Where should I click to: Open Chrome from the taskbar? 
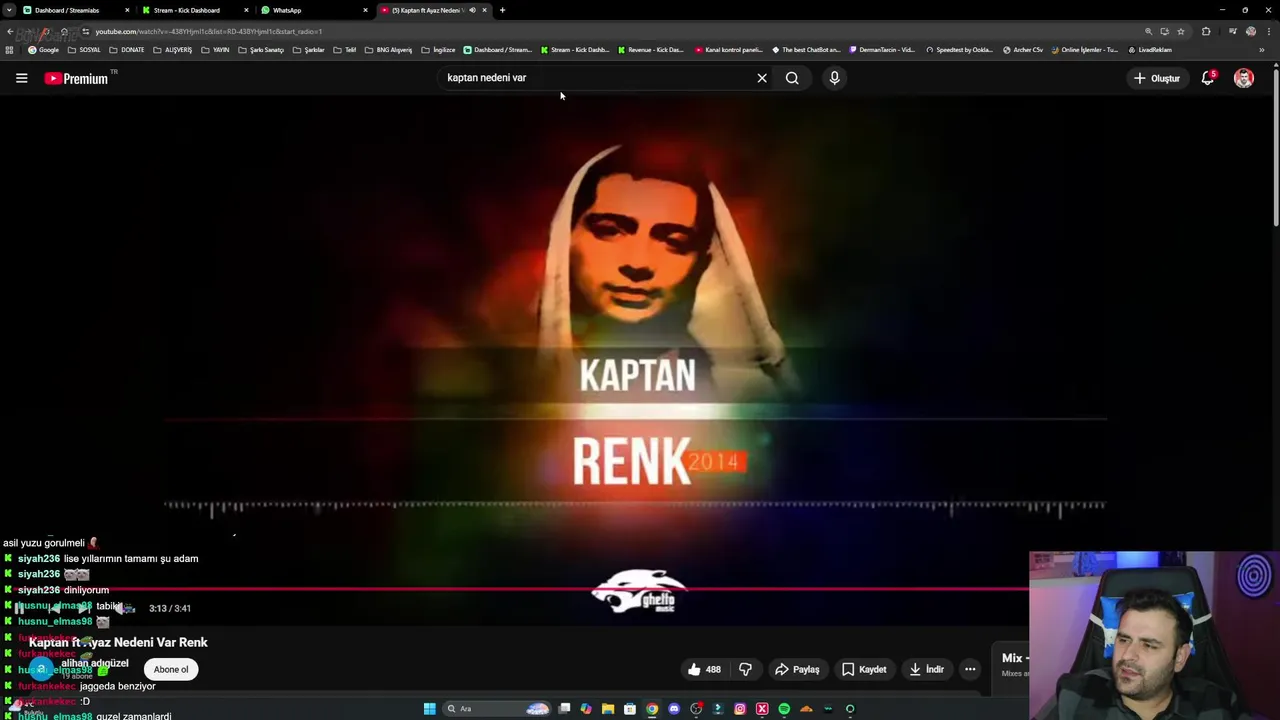pyautogui.click(x=652, y=709)
